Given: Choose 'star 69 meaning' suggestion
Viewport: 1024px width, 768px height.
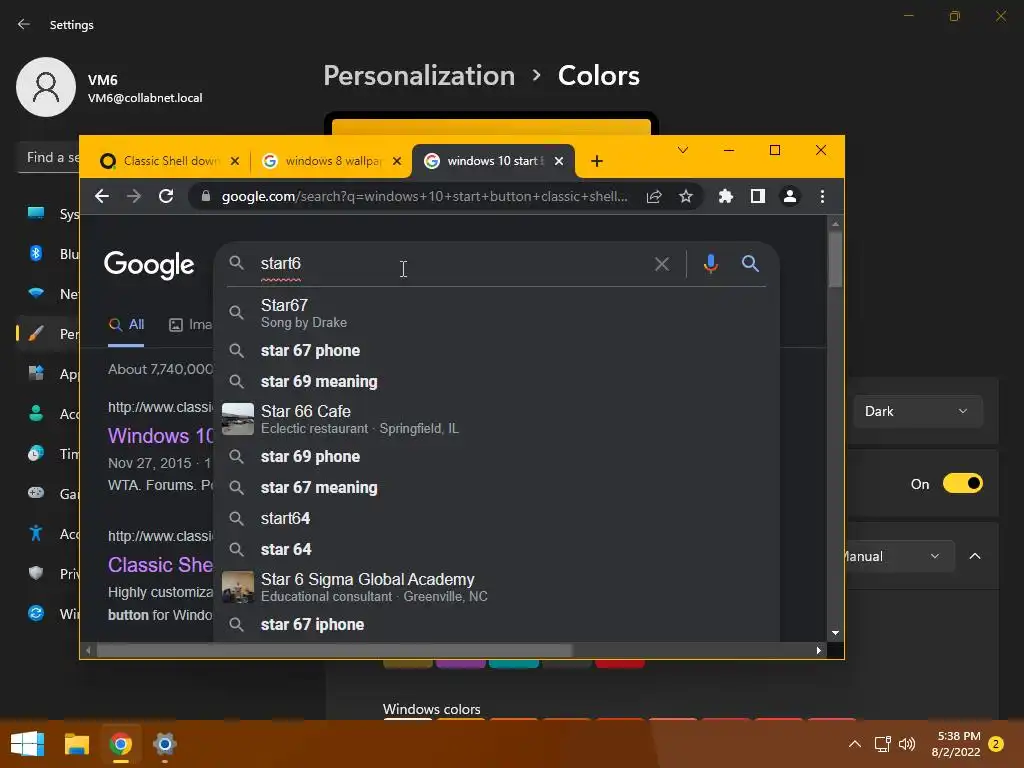Looking at the screenshot, I should pos(496,381).
